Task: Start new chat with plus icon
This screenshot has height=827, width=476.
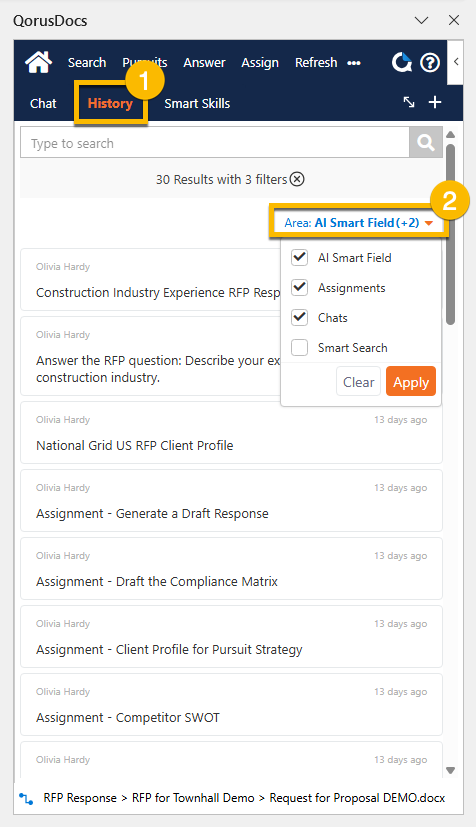Action: tap(435, 102)
